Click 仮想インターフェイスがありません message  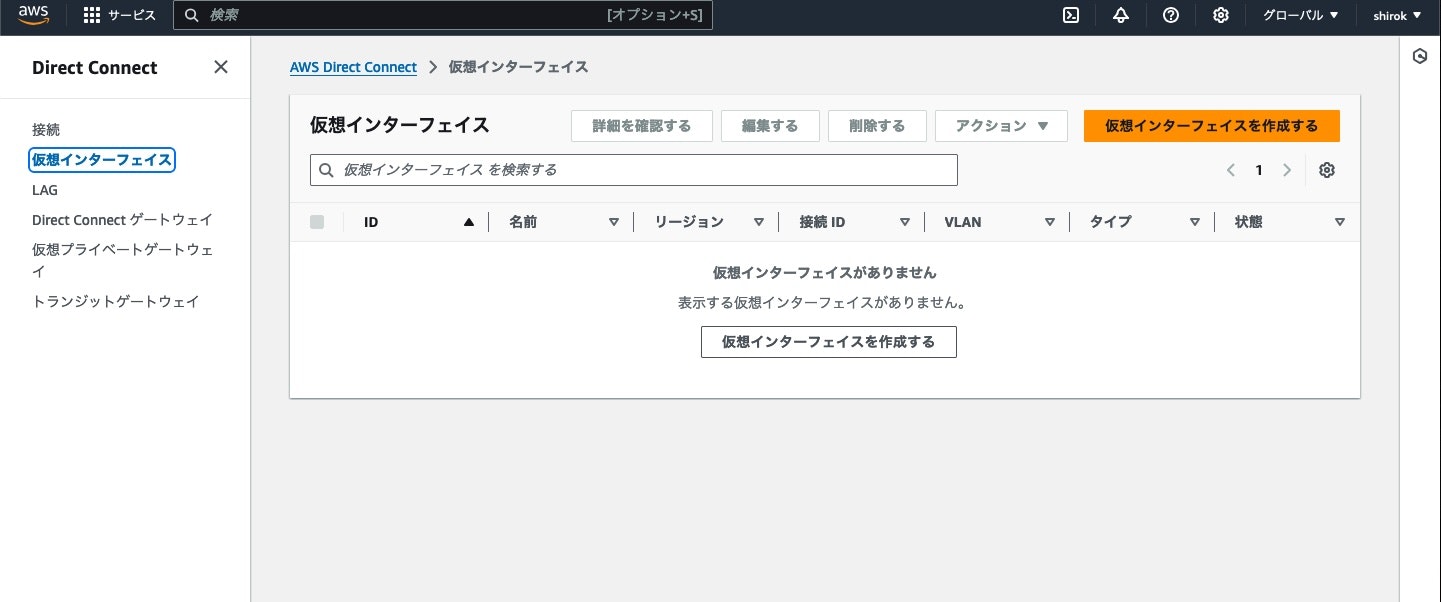point(825,272)
